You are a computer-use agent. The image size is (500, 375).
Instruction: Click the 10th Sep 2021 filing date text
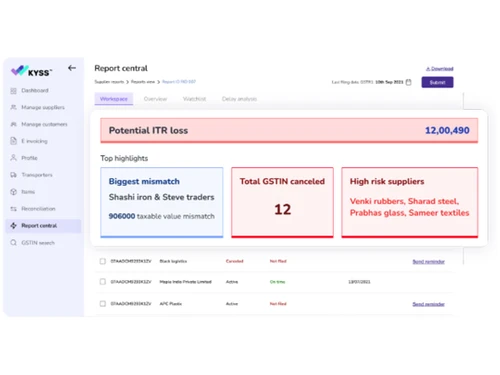(x=389, y=82)
